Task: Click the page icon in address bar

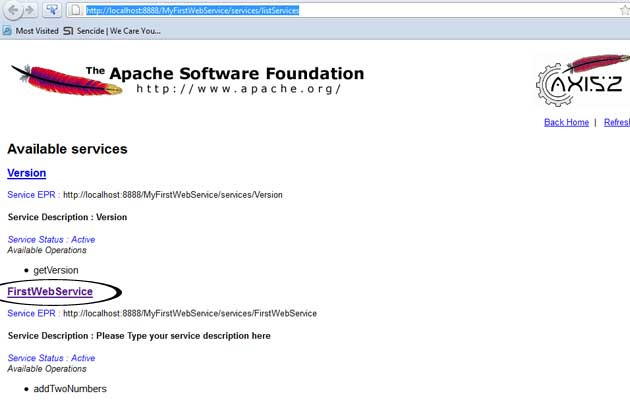Action: coord(75,10)
